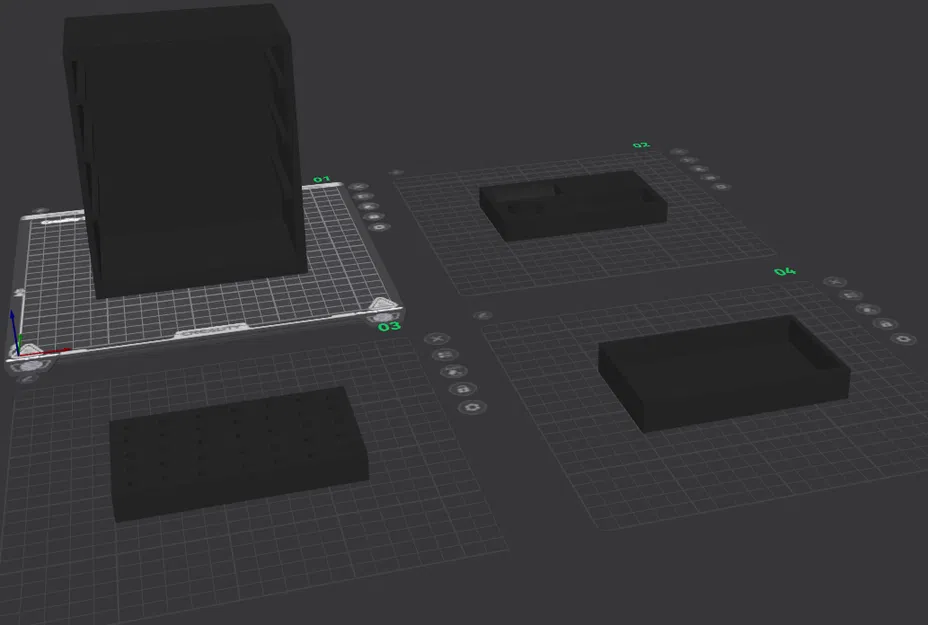The width and height of the screenshot is (928, 625).
Task: Edit plate 04 name pencil icon
Action: click(483, 315)
